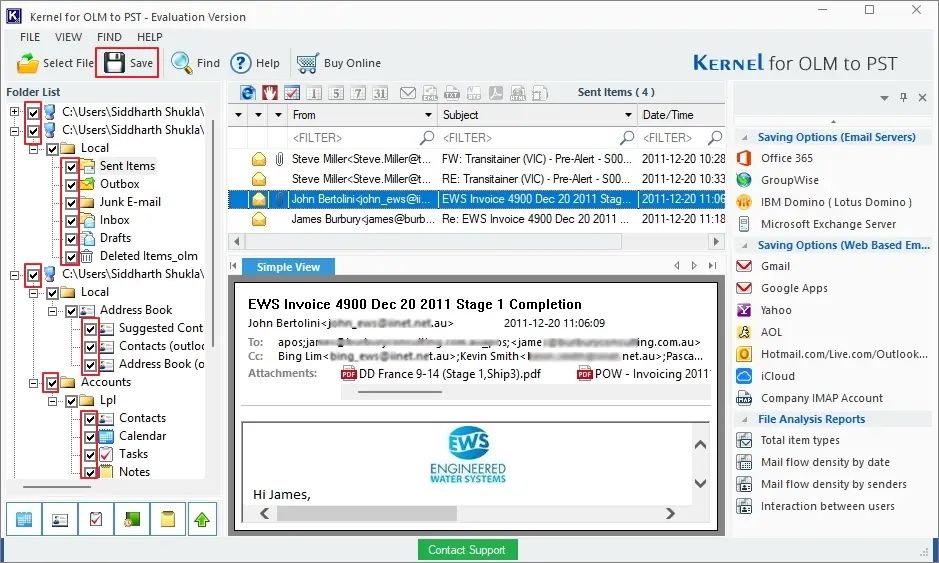Select the Simple View tab
Image resolution: width=939 pixels, height=563 pixels.
click(x=288, y=267)
